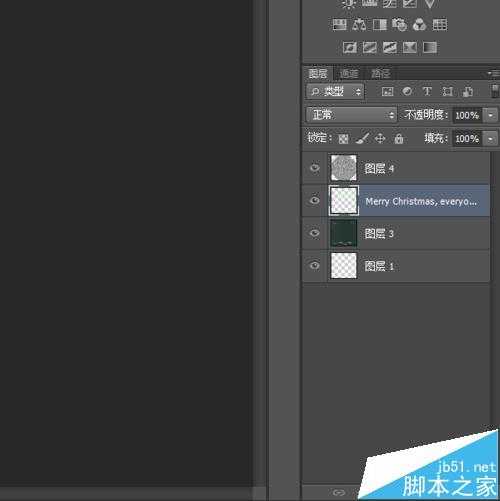500x501 pixels.
Task: Toggle 图层 1 eye icon
Action: point(314,266)
